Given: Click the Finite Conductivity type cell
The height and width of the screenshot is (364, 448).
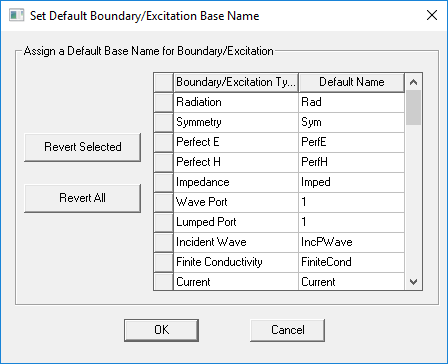Looking at the screenshot, I should click(236, 262).
